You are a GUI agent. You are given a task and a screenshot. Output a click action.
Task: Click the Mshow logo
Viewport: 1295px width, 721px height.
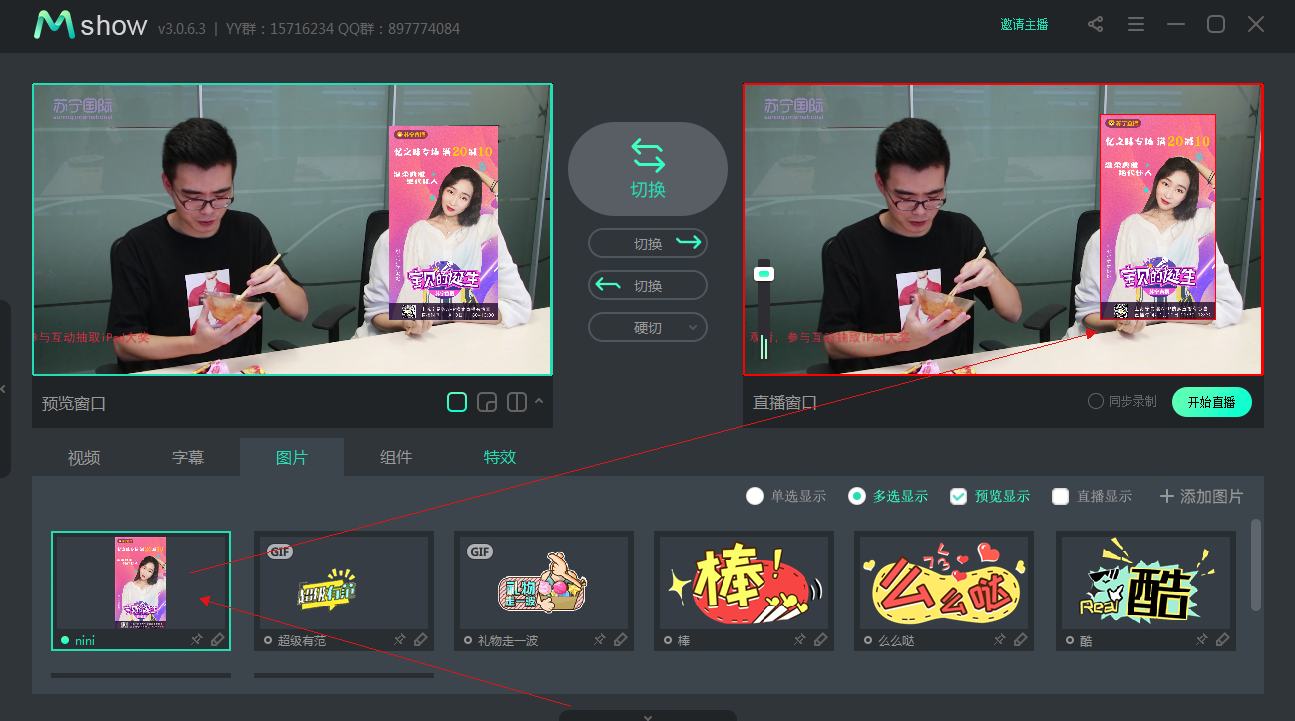coord(90,25)
